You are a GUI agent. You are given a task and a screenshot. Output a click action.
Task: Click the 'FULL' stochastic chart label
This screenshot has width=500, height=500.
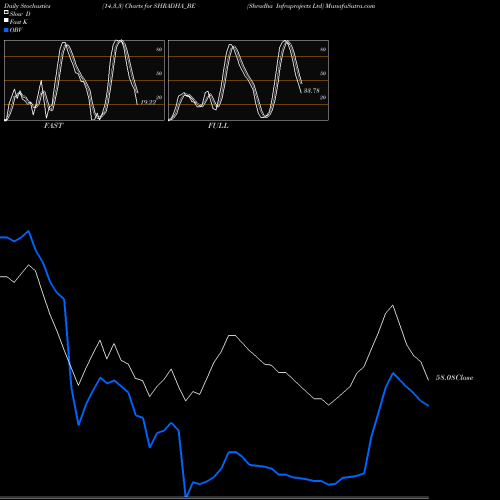[218, 126]
